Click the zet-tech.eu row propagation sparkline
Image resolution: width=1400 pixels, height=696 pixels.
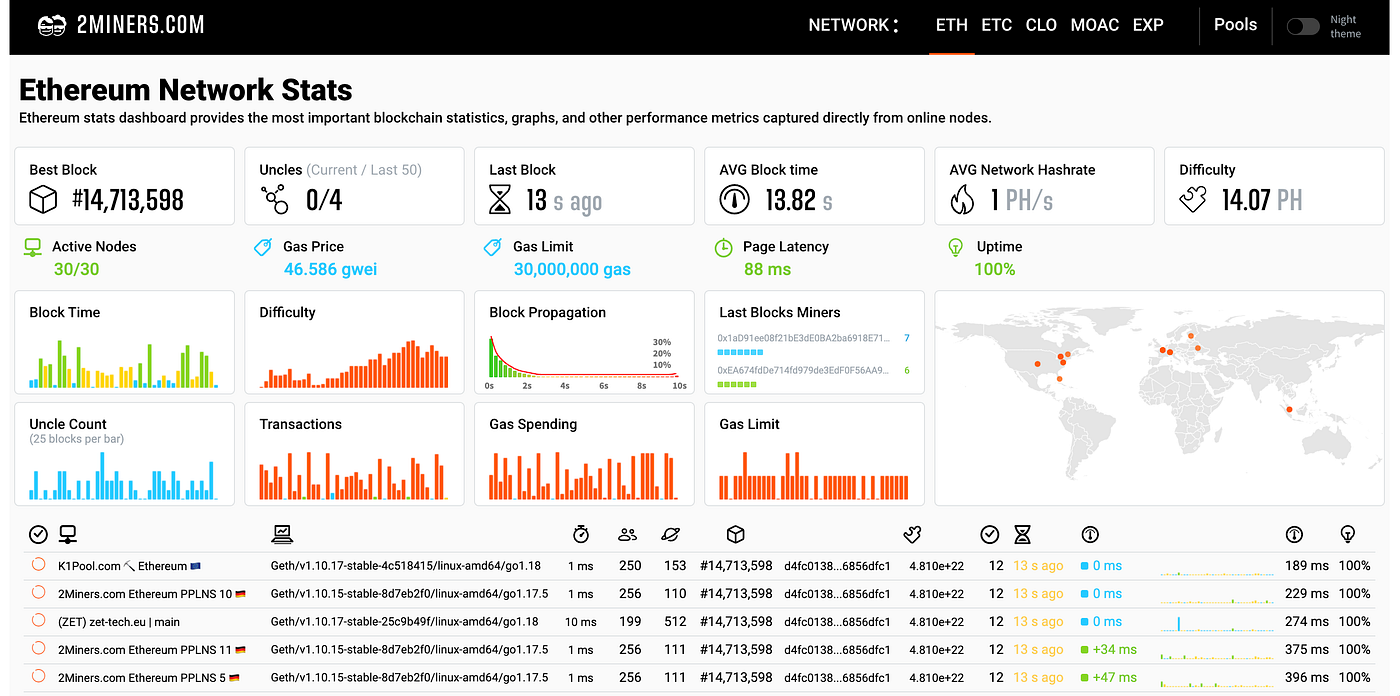(1217, 624)
